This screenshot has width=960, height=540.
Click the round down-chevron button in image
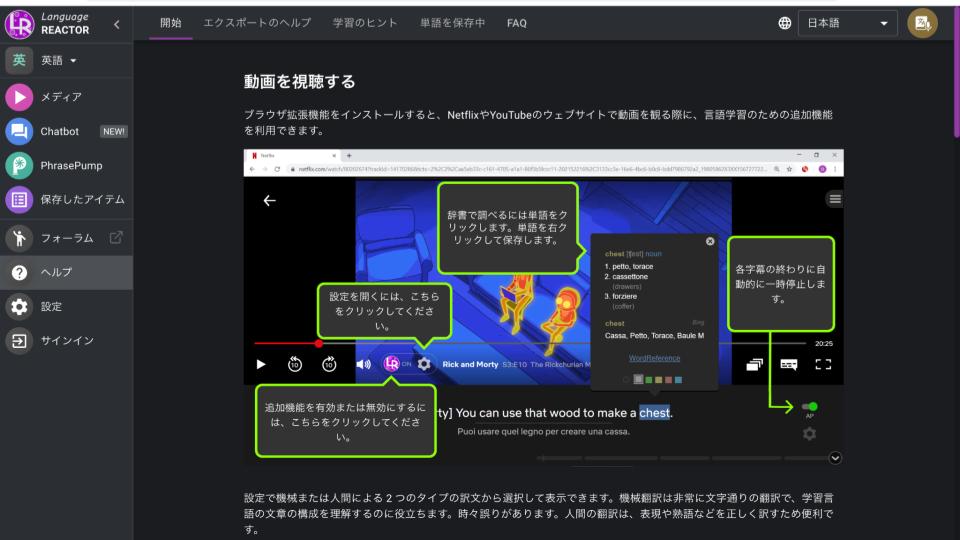point(835,458)
